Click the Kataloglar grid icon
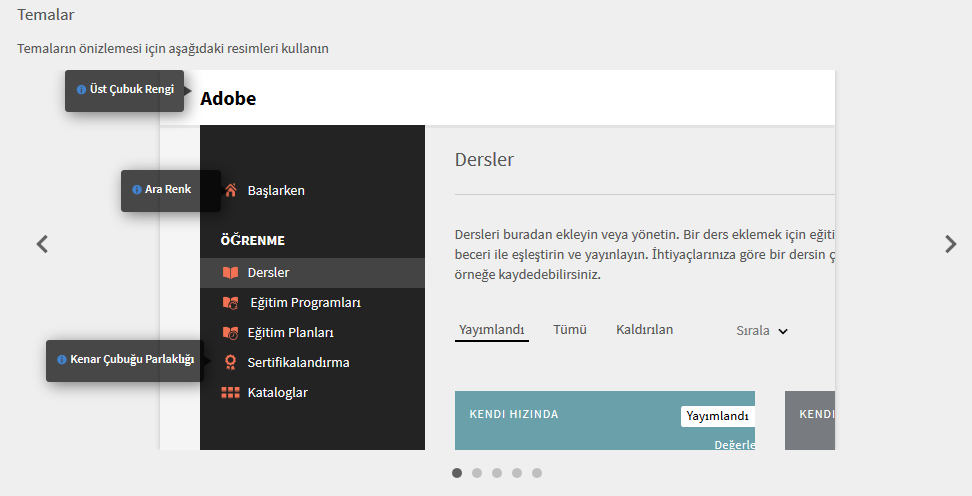This screenshot has height=496, width=972. pyautogui.click(x=231, y=392)
